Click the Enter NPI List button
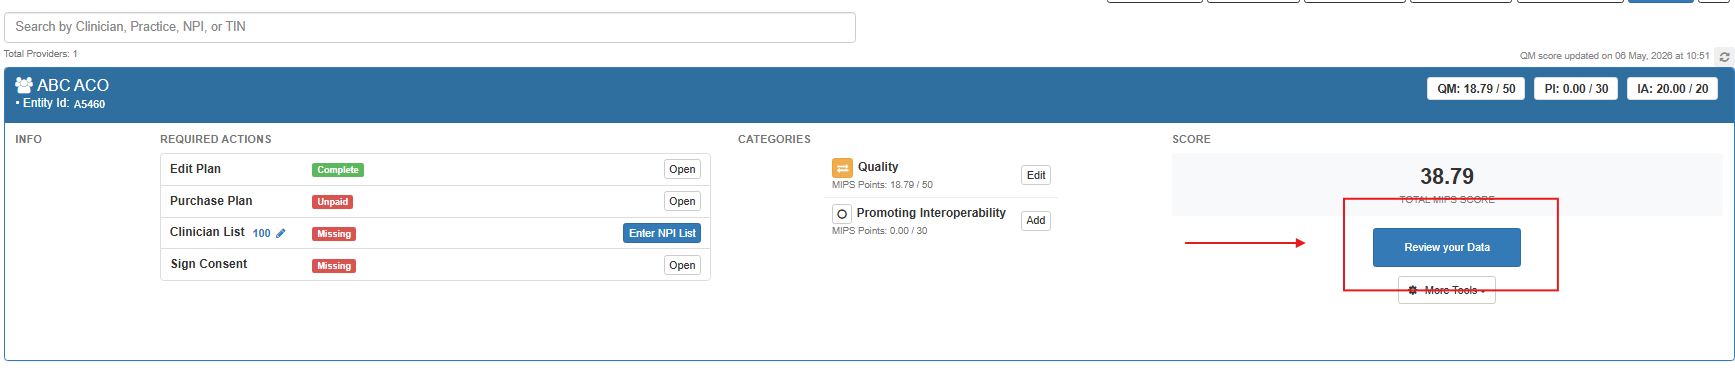 tap(662, 233)
